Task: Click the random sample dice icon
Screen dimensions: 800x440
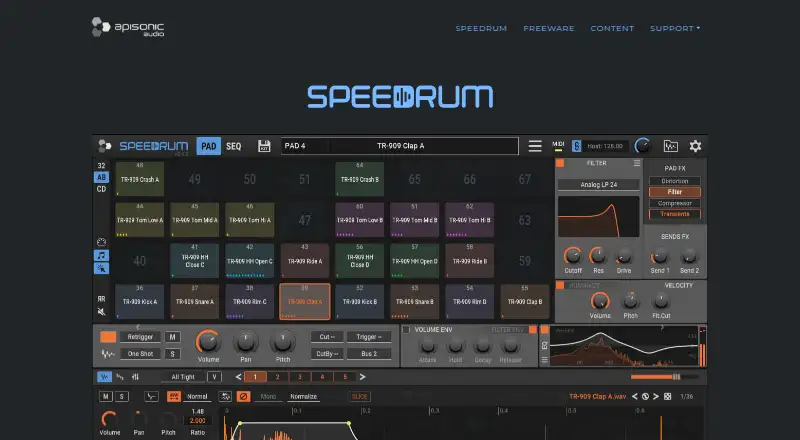Action: 667,397
